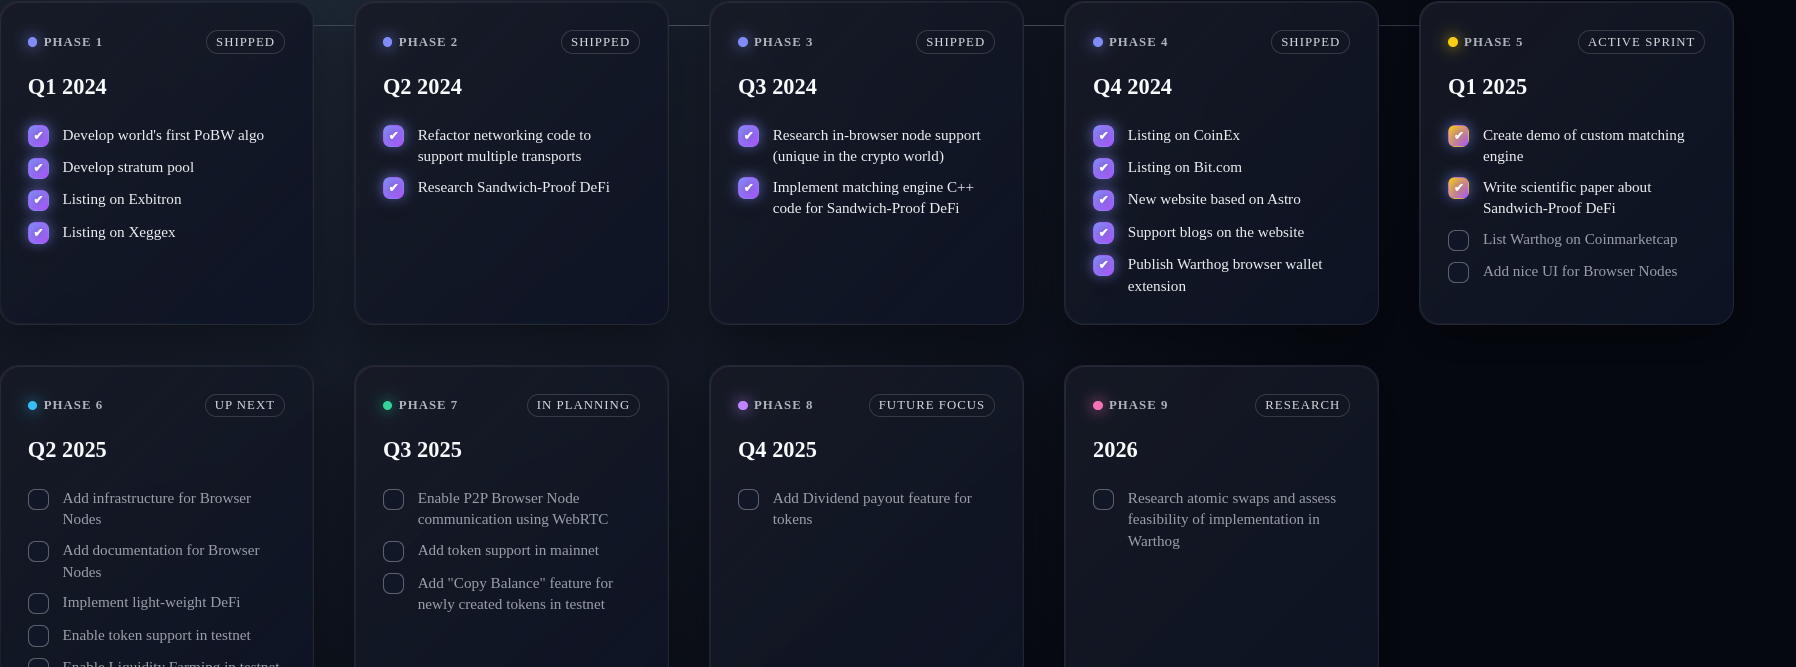
Task: Click the green dot beside Phase 7
Action: [x=388, y=405]
